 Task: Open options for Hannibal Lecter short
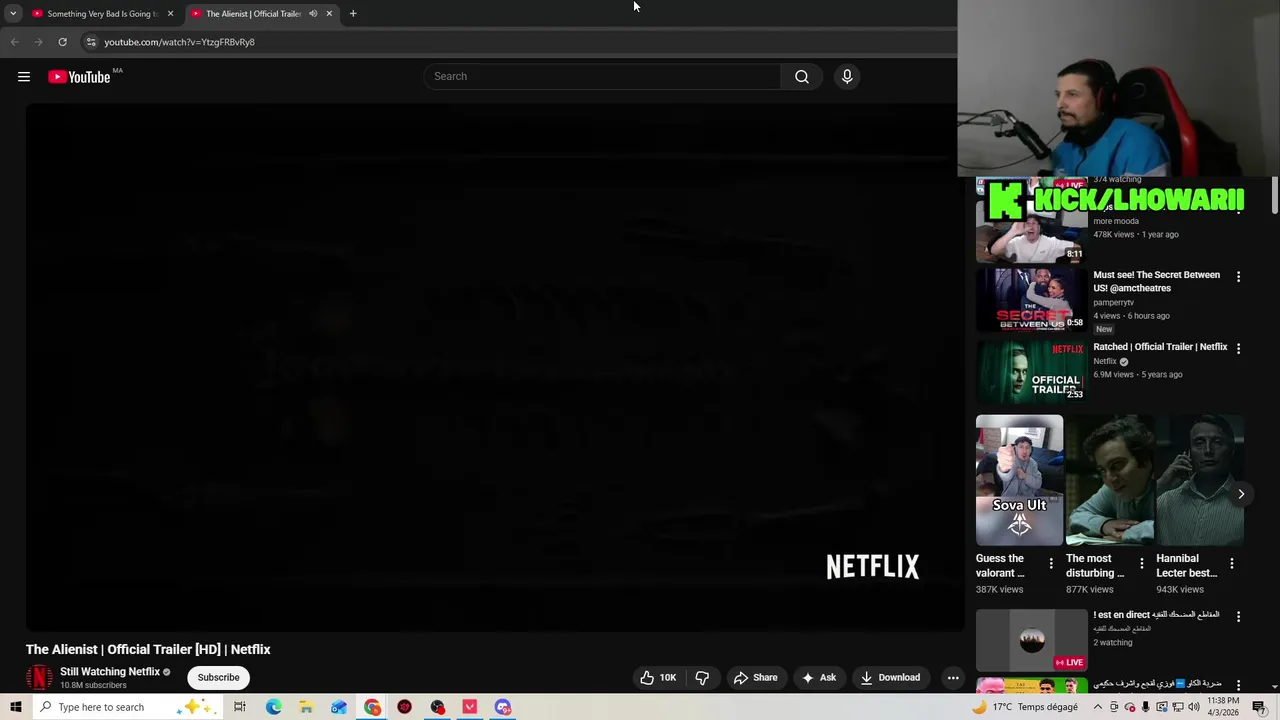[1231, 564]
